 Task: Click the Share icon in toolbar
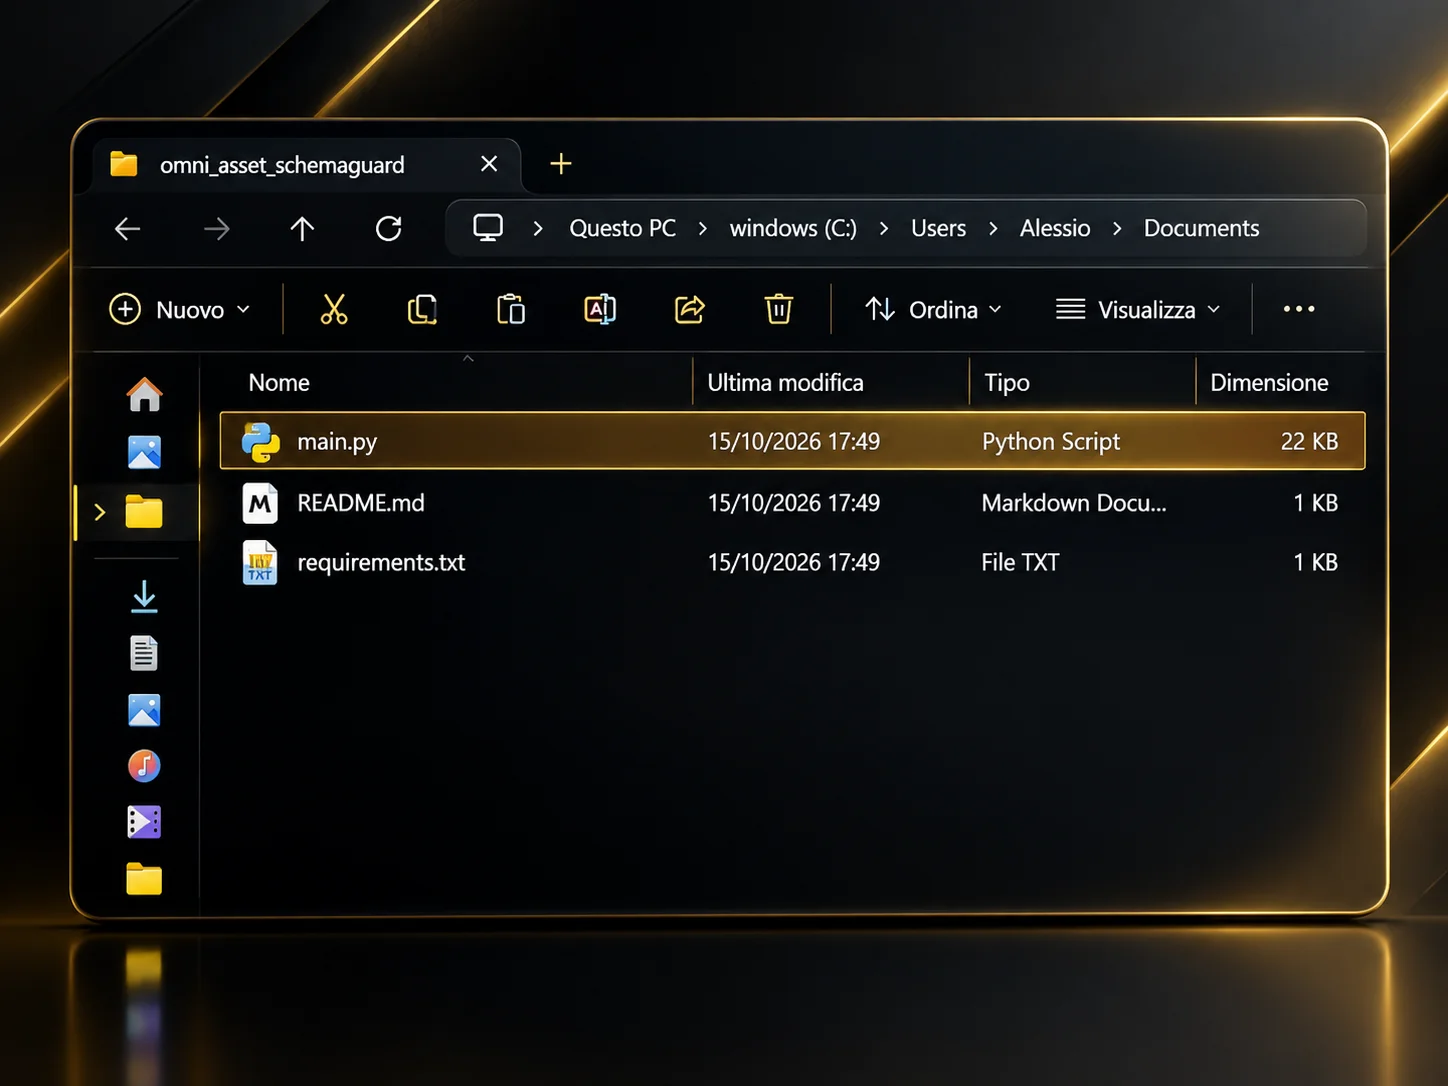coord(690,309)
